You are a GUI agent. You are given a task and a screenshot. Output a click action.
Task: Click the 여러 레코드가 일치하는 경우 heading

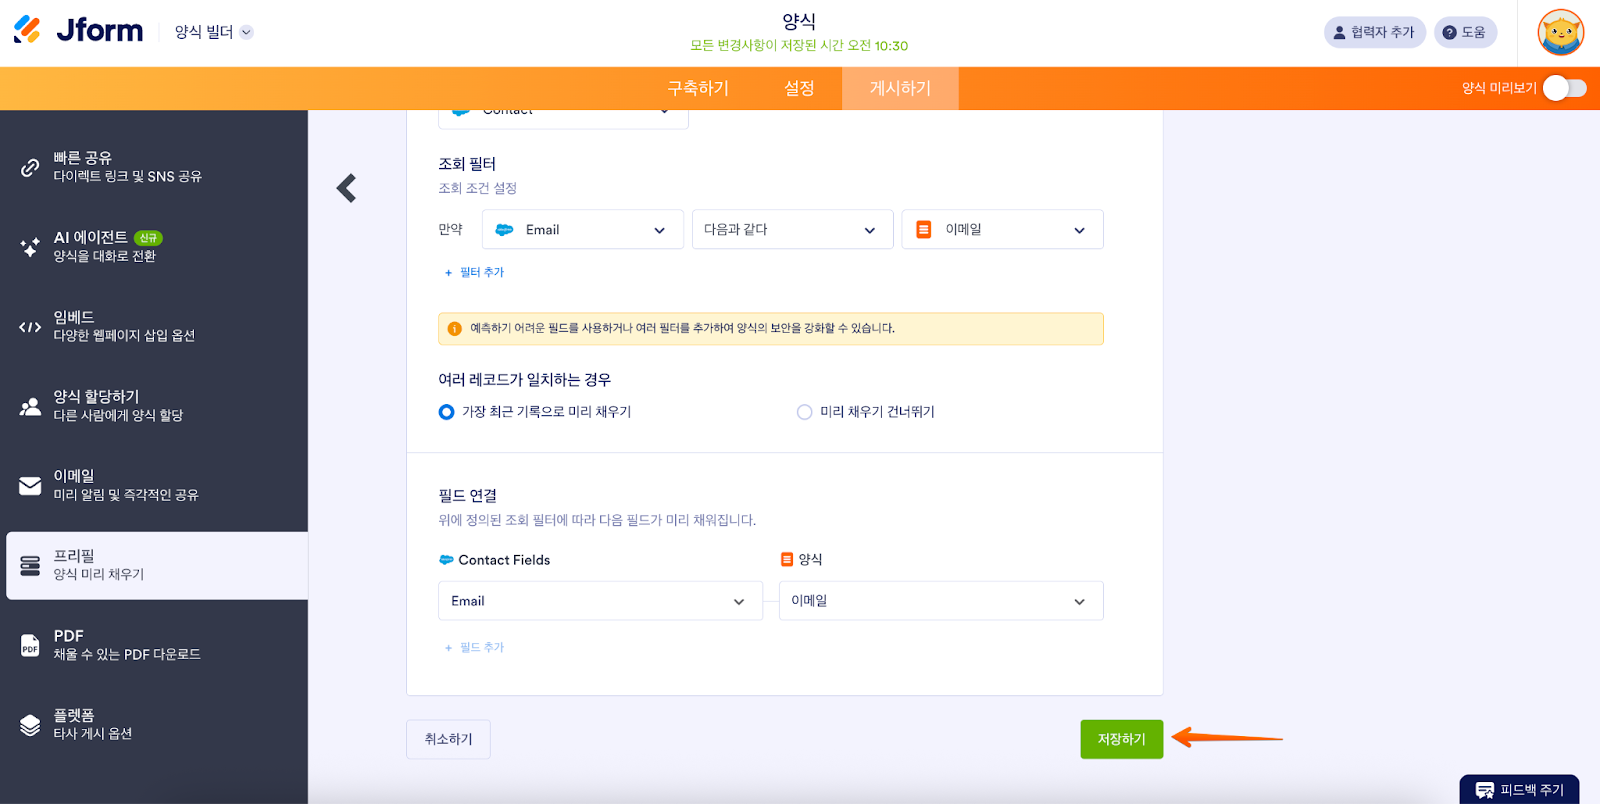point(525,380)
